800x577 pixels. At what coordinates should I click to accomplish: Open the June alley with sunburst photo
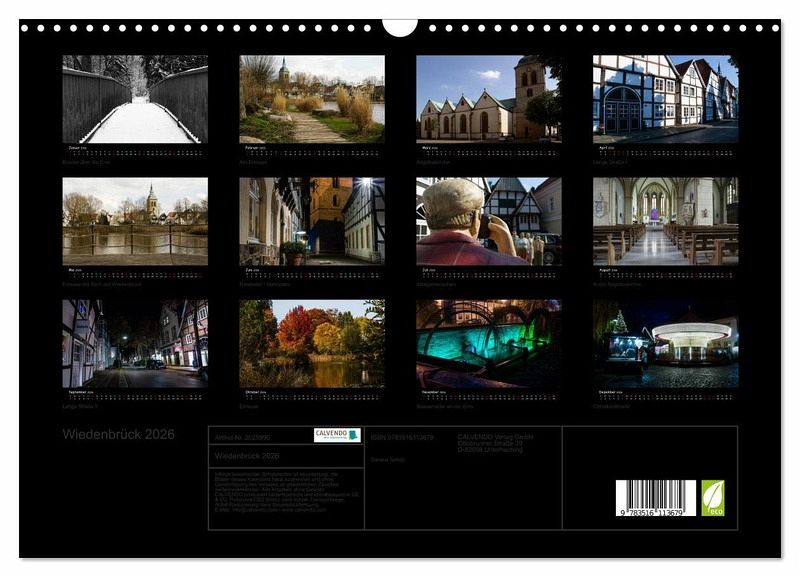click(312, 221)
